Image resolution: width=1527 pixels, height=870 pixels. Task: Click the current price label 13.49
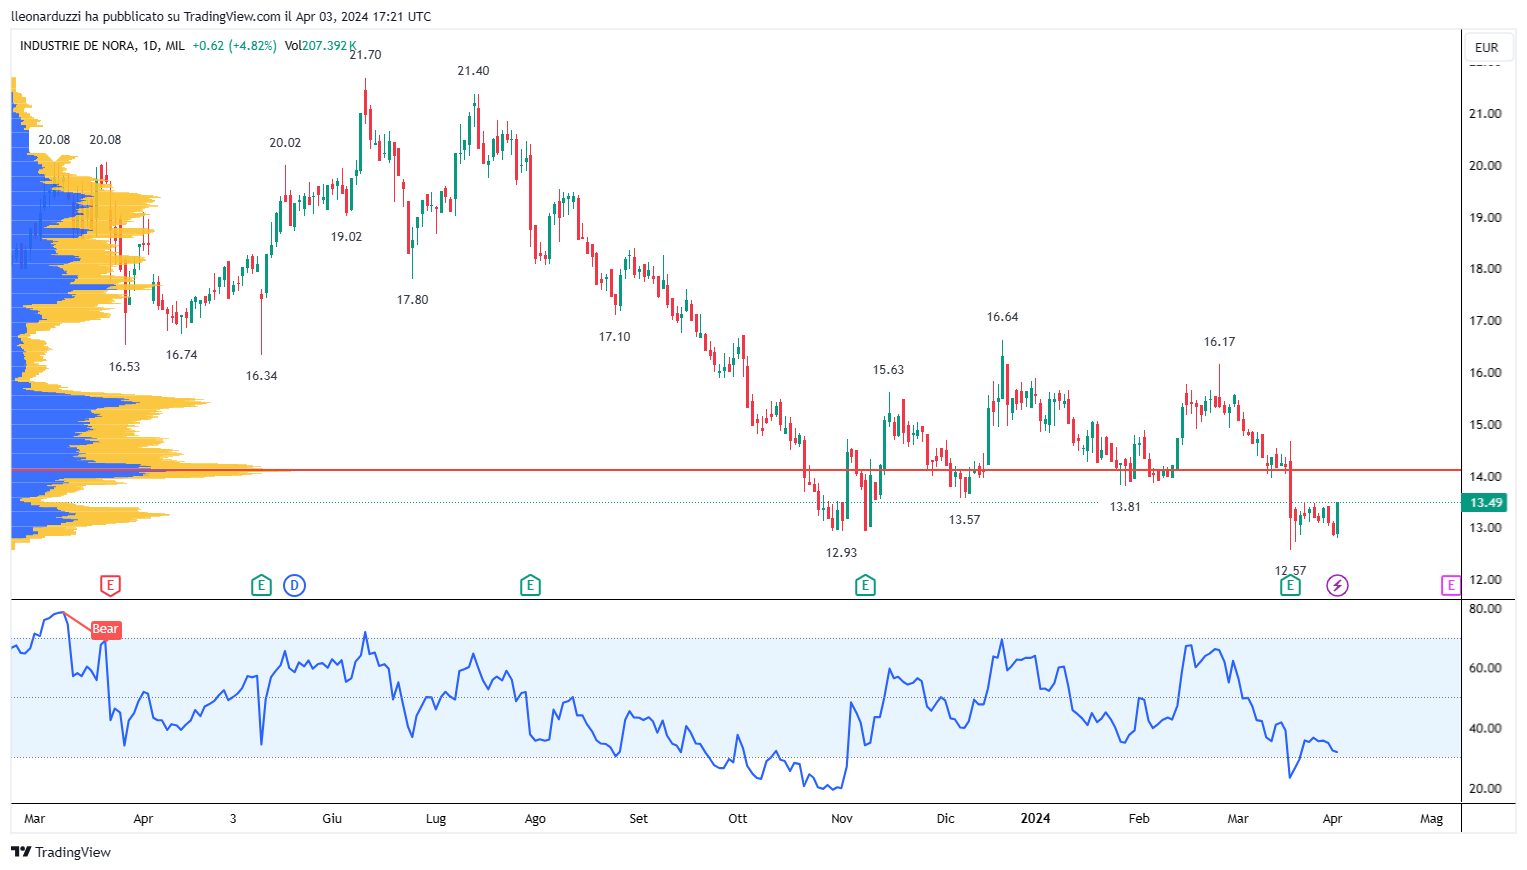(x=1487, y=503)
